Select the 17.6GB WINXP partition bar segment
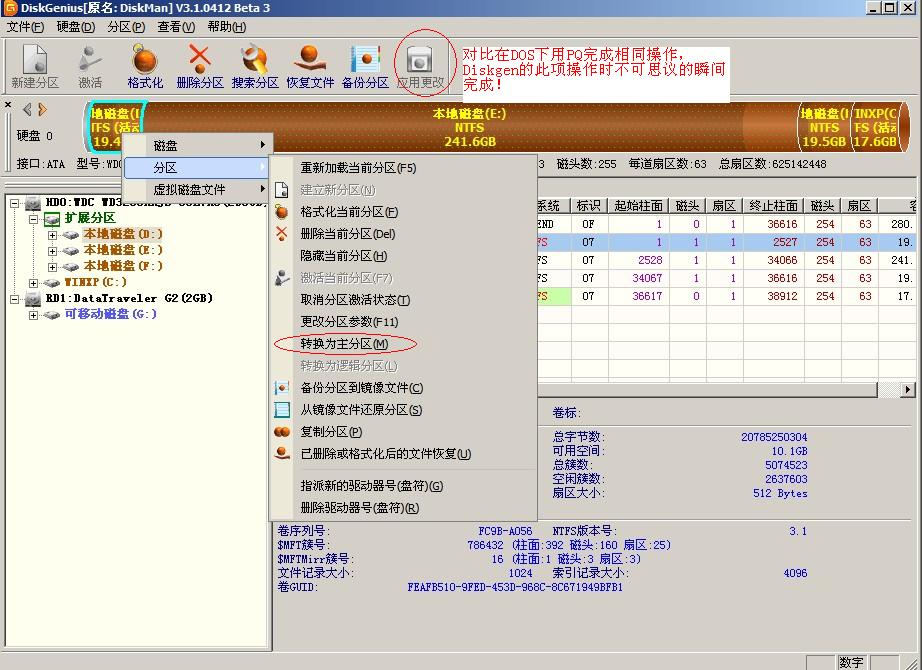Viewport: 922px width, 670px height. pyautogui.click(x=876, y=127)
